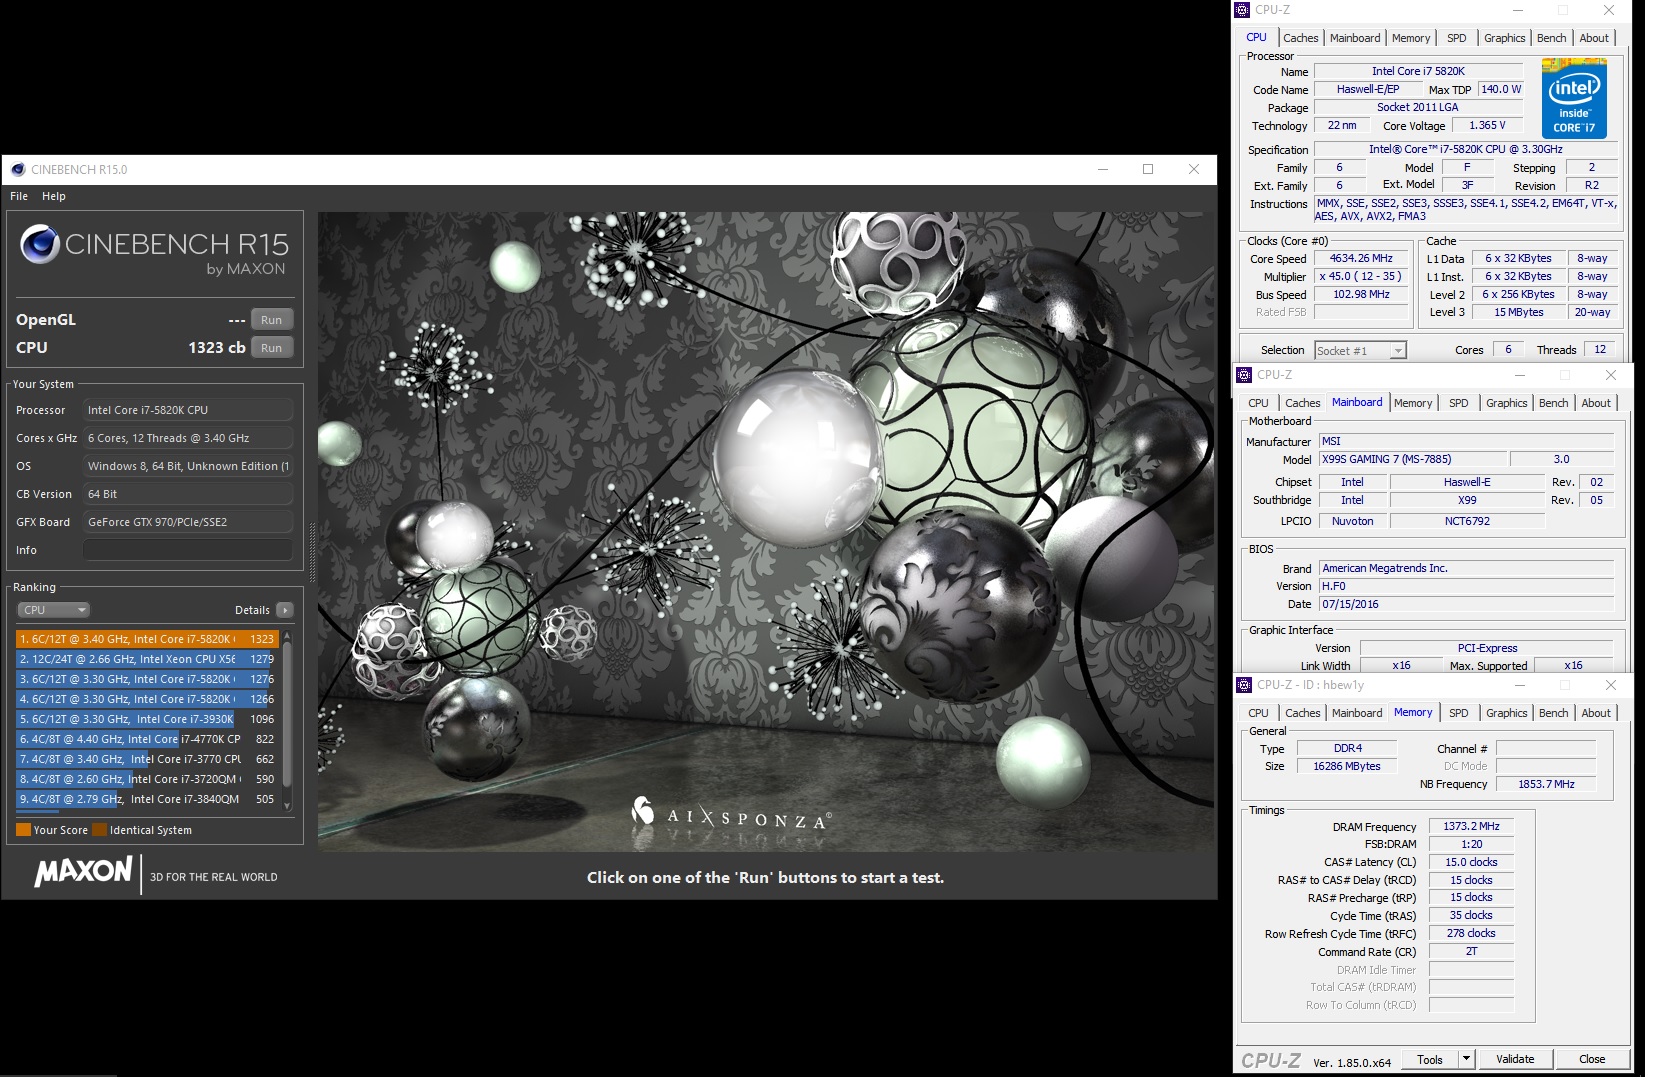1654x1080 pixels.
Task: Click the Processor field Intel Core i7-5820K CPU
Action: 188,410
